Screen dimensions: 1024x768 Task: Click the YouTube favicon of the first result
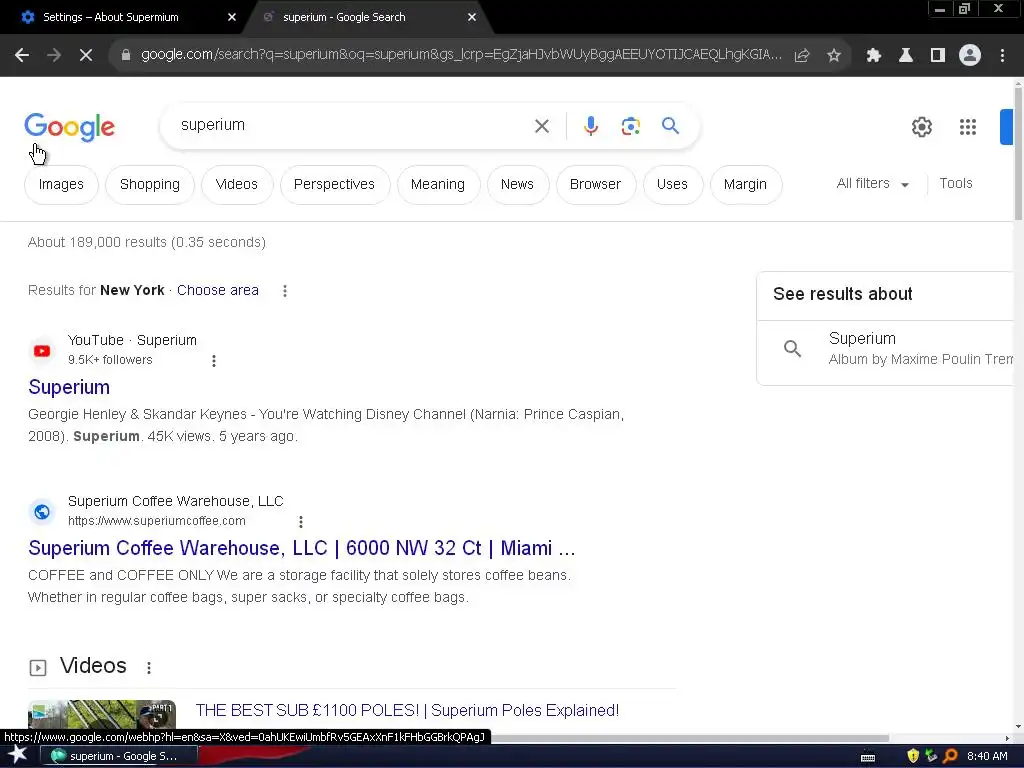(42, 351)
